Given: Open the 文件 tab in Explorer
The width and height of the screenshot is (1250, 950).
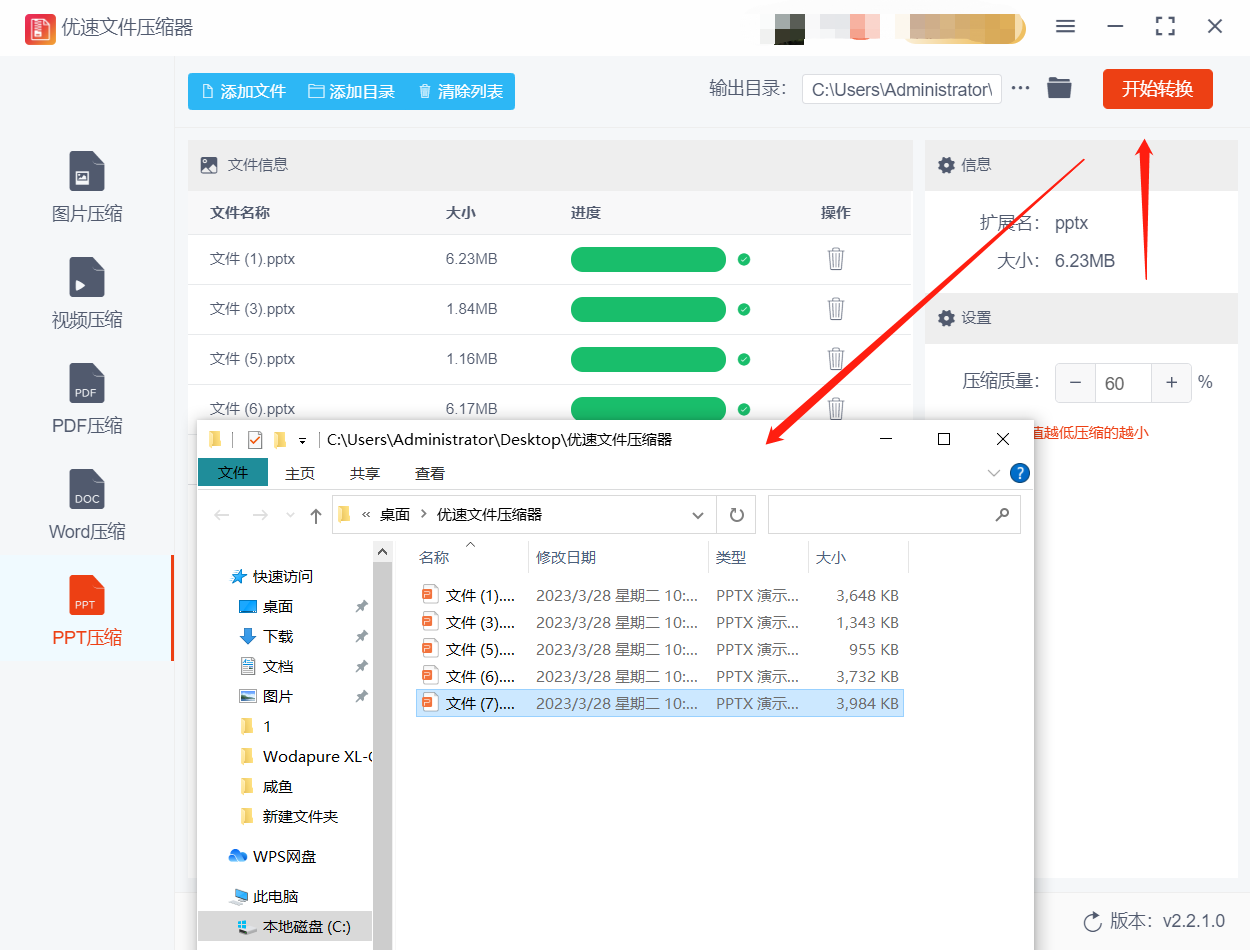Looking at the screenshot, I should pos(233,473).
